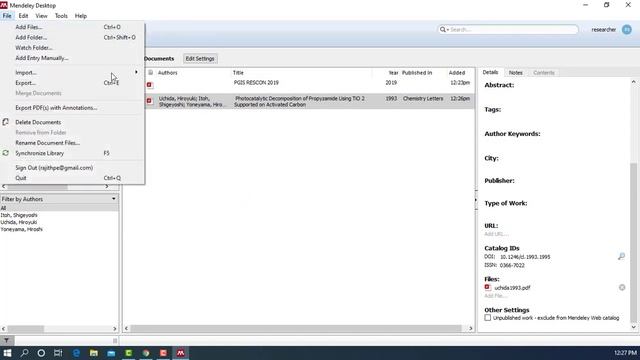The height and width of the screenshot is (360, 640).
Task: Switch to the Contents tab
Action: pyautogui.click(x=544, y=73)
